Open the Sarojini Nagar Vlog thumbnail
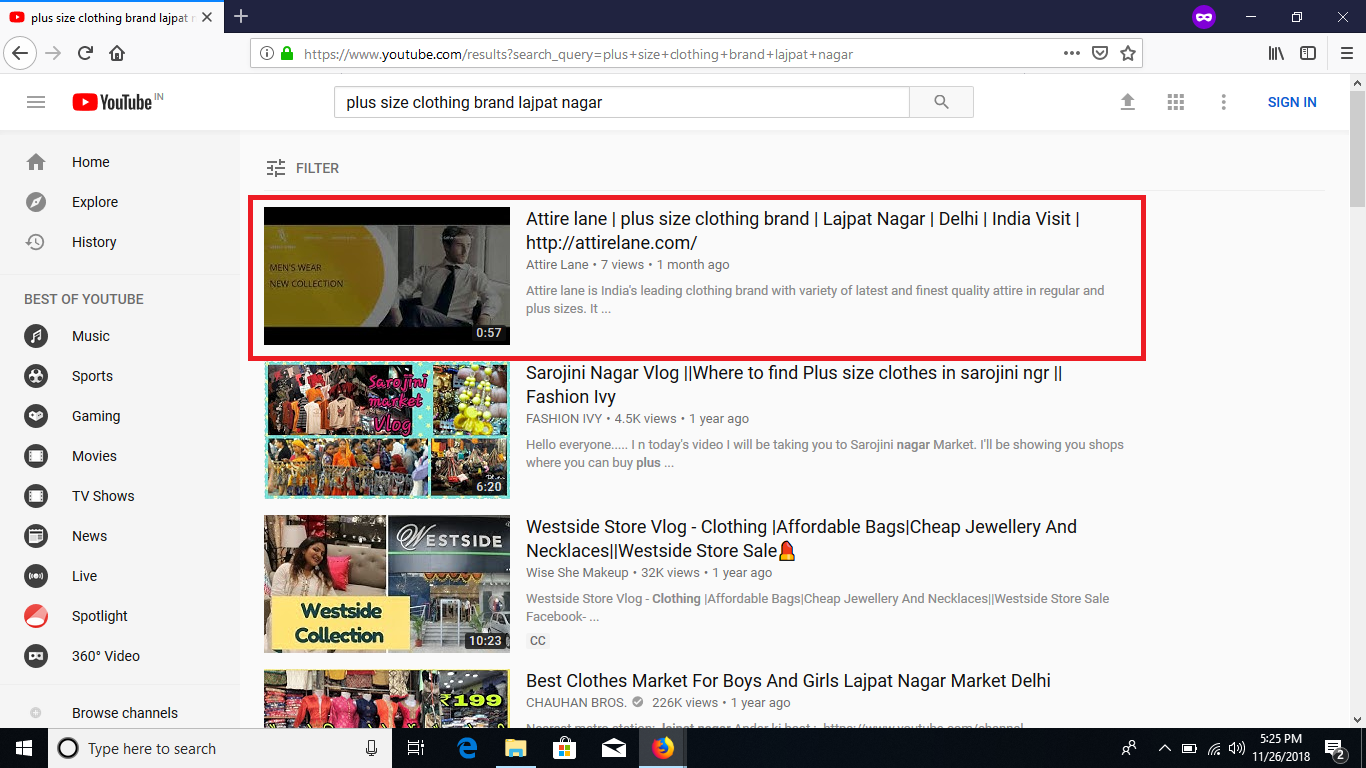The height and width of the screenshot is (768, 1366). pos(387,430)
